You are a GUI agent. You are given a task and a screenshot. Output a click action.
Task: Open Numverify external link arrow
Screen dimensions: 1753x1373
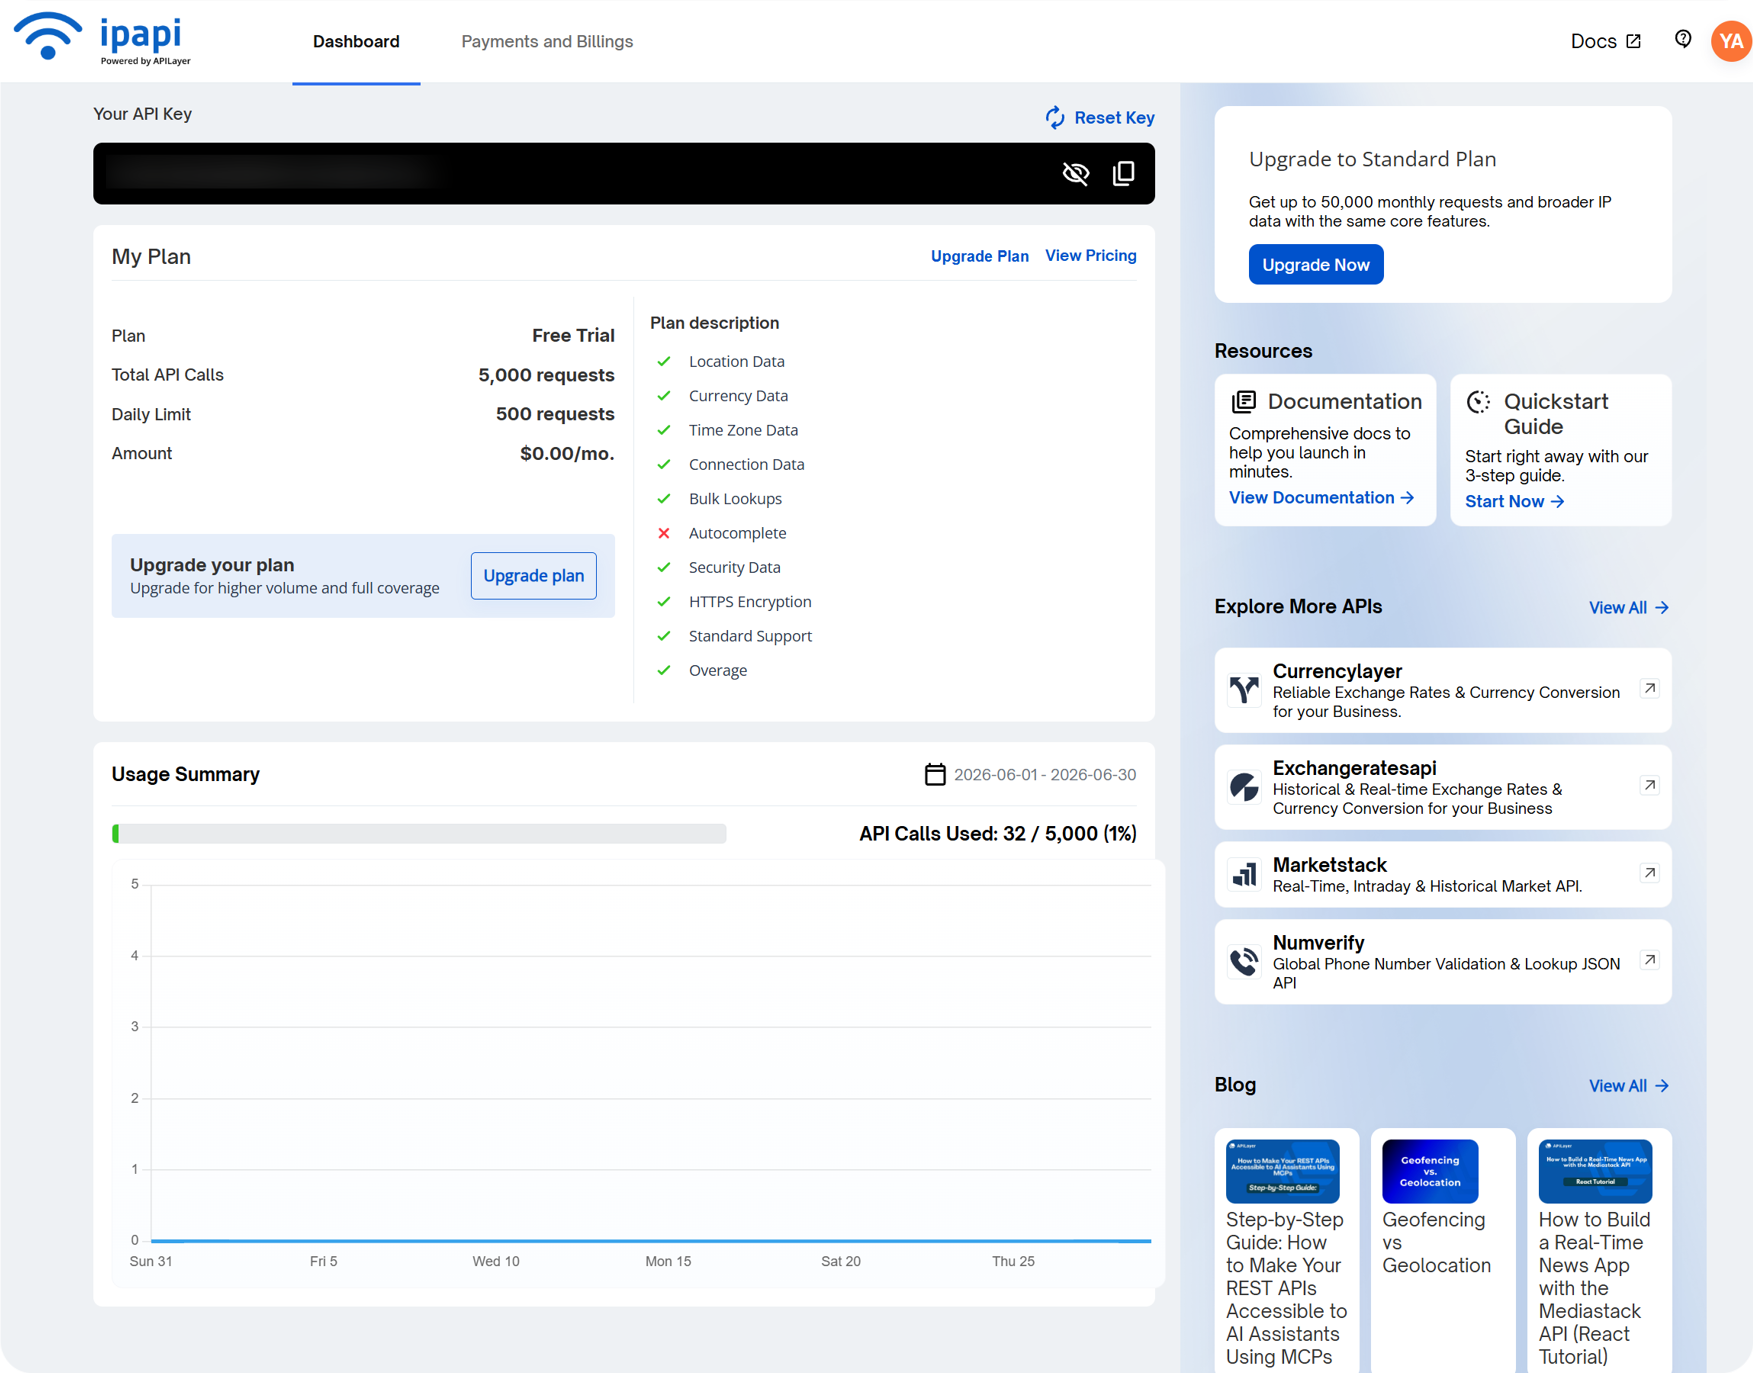tap(1650, 960)
